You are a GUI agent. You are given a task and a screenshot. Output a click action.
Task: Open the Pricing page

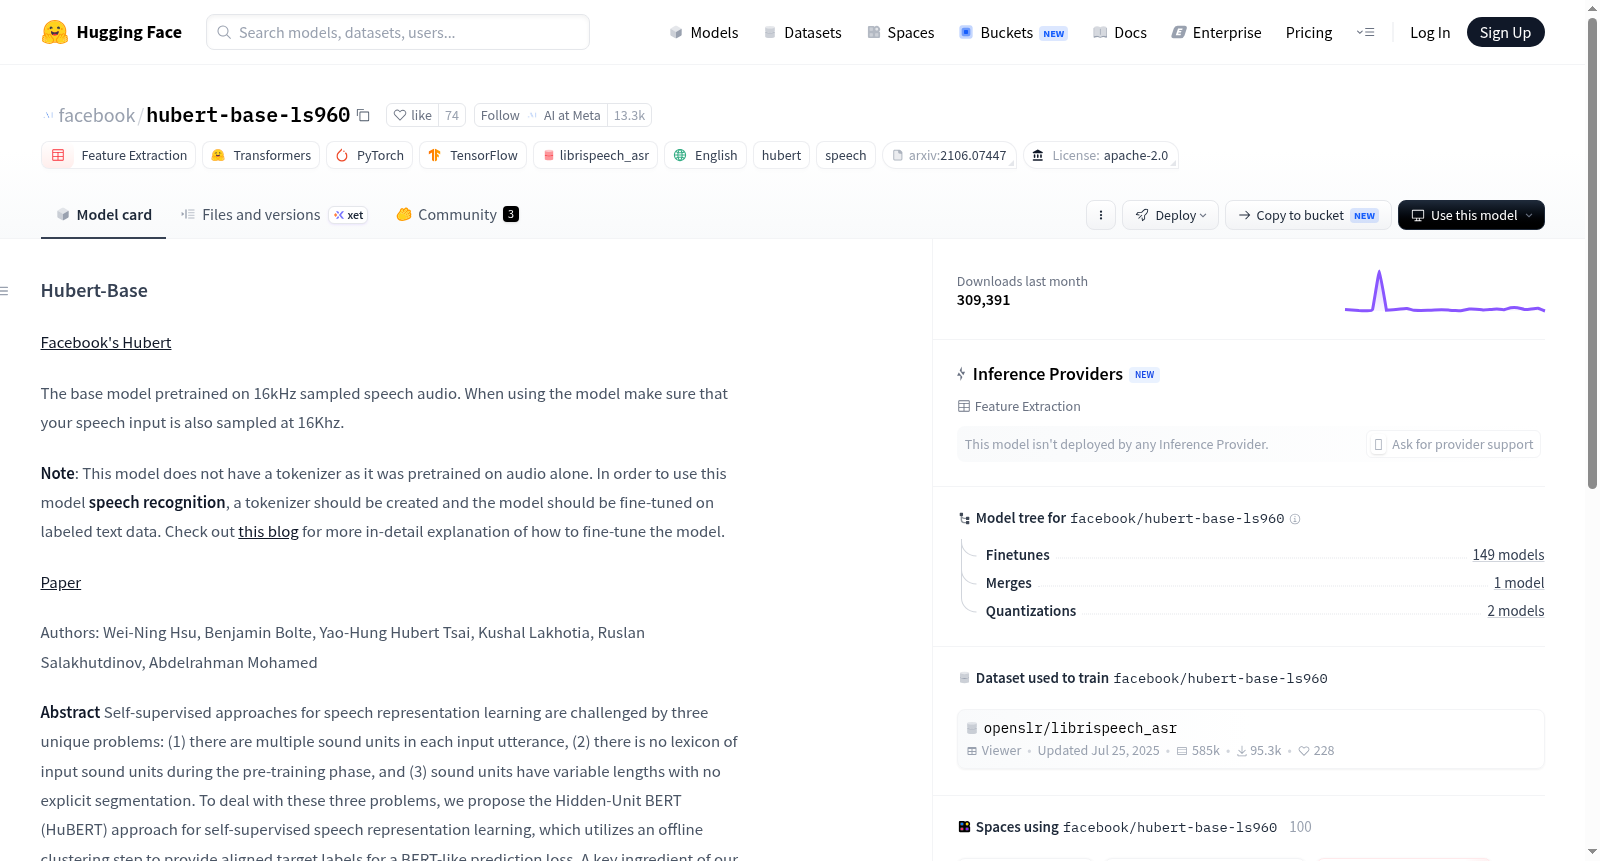(1309, 32)
